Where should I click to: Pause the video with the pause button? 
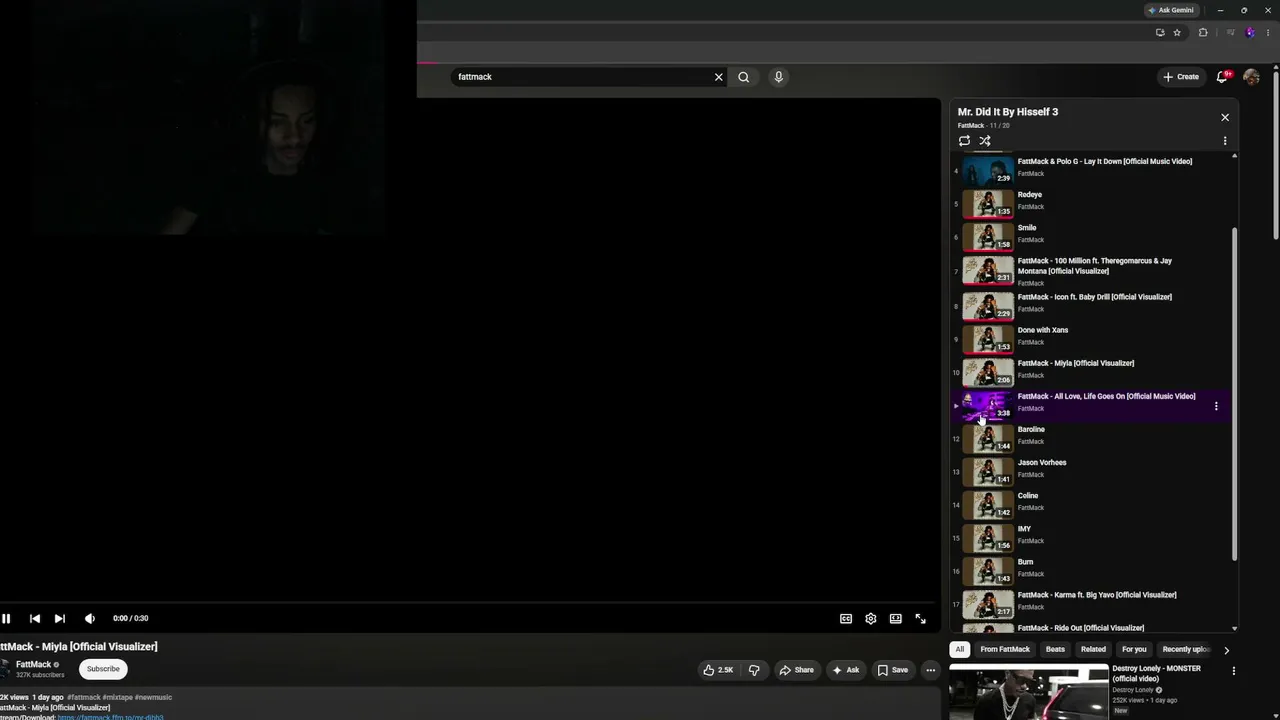tap(6, 619)
